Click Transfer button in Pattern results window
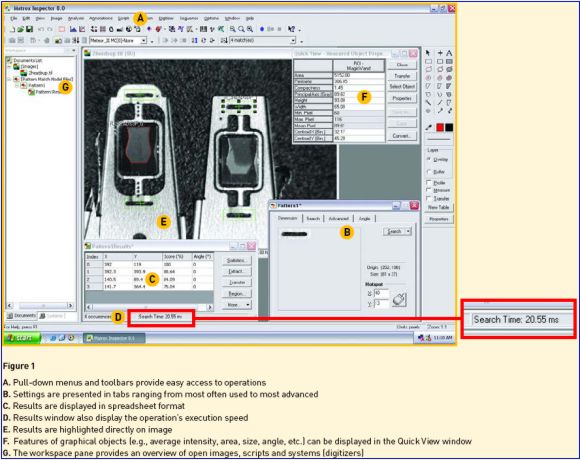580x460 pixels. pyautogui.click(x=237, y=283)
